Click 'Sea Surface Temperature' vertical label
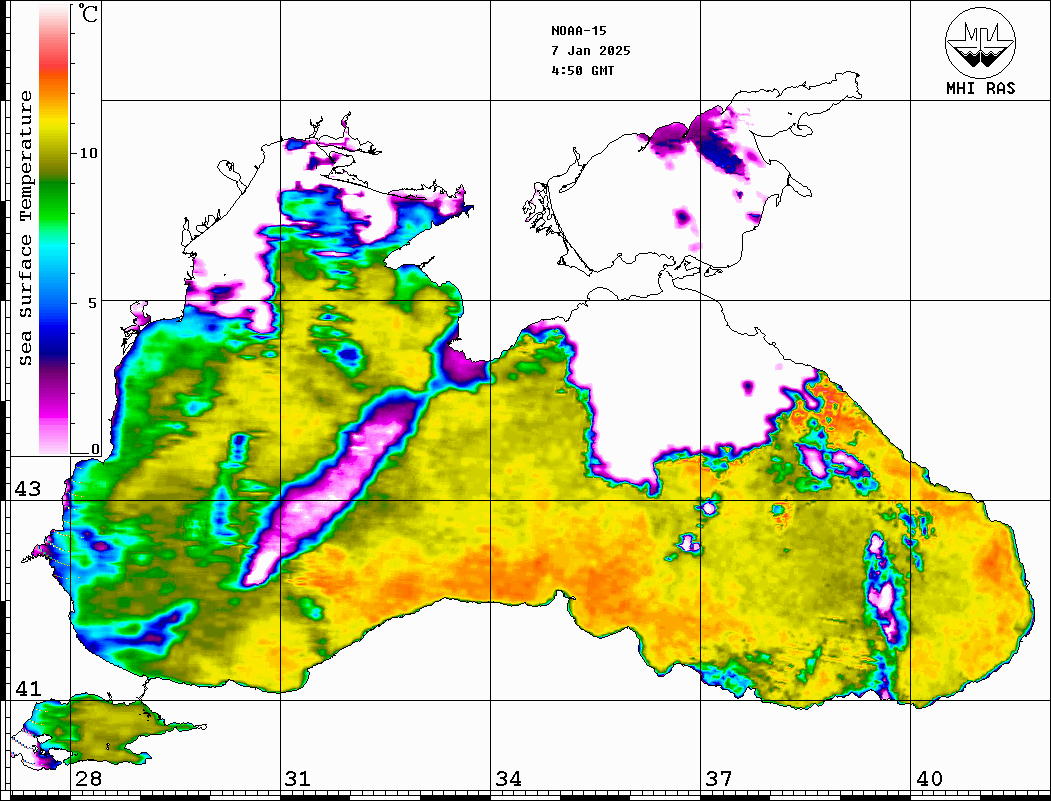 click(25, 229)
